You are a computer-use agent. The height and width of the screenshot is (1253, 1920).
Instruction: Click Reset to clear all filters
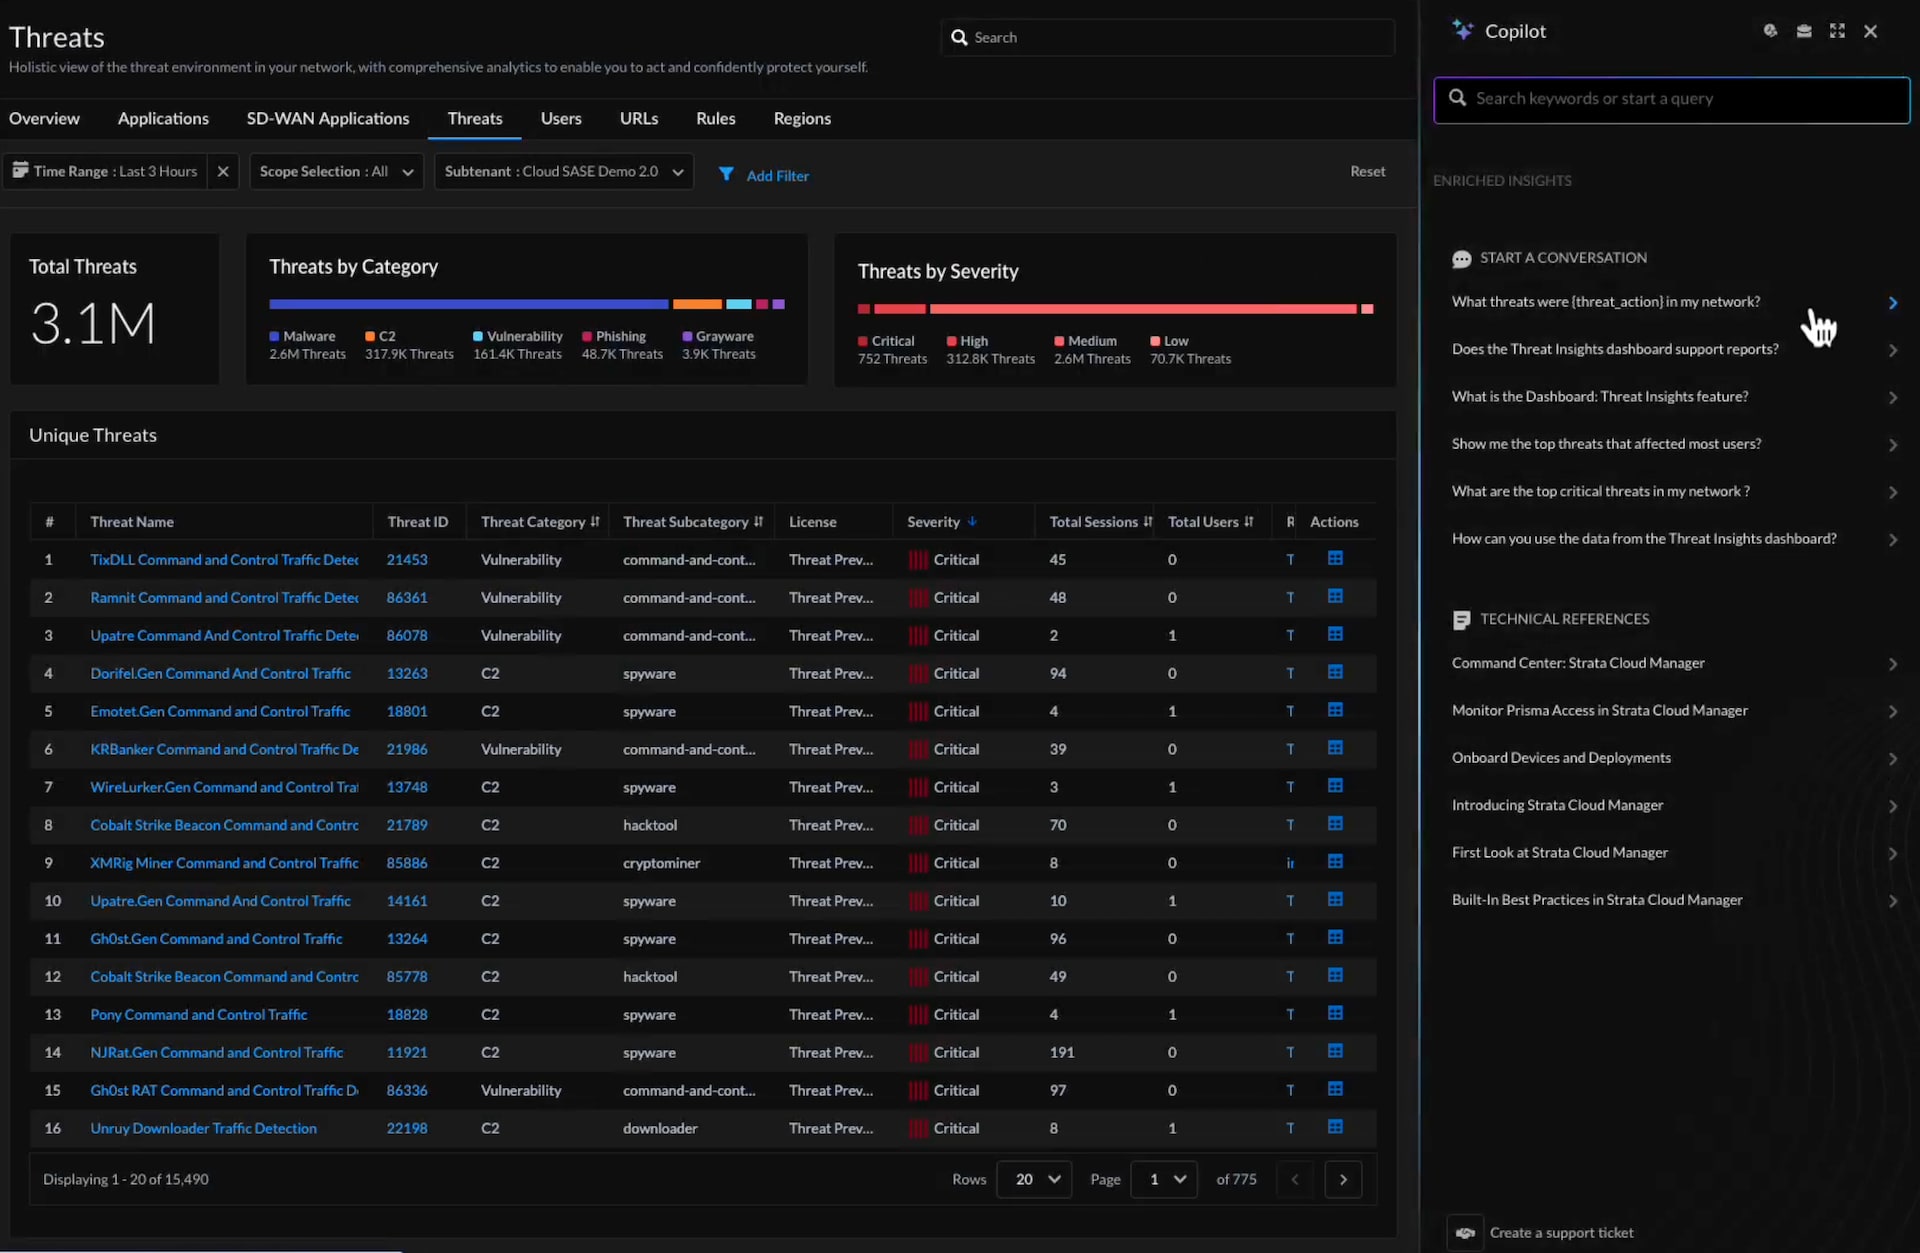click(x=1368, y=171)
